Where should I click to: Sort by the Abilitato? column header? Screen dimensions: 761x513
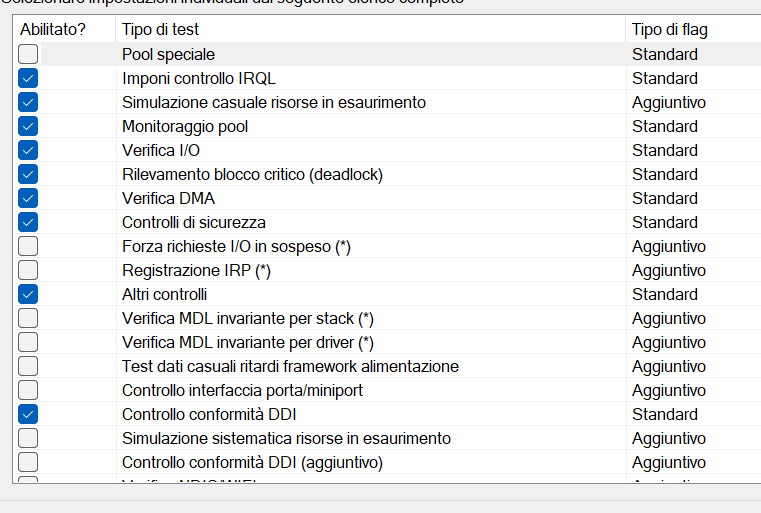[64, 29]
